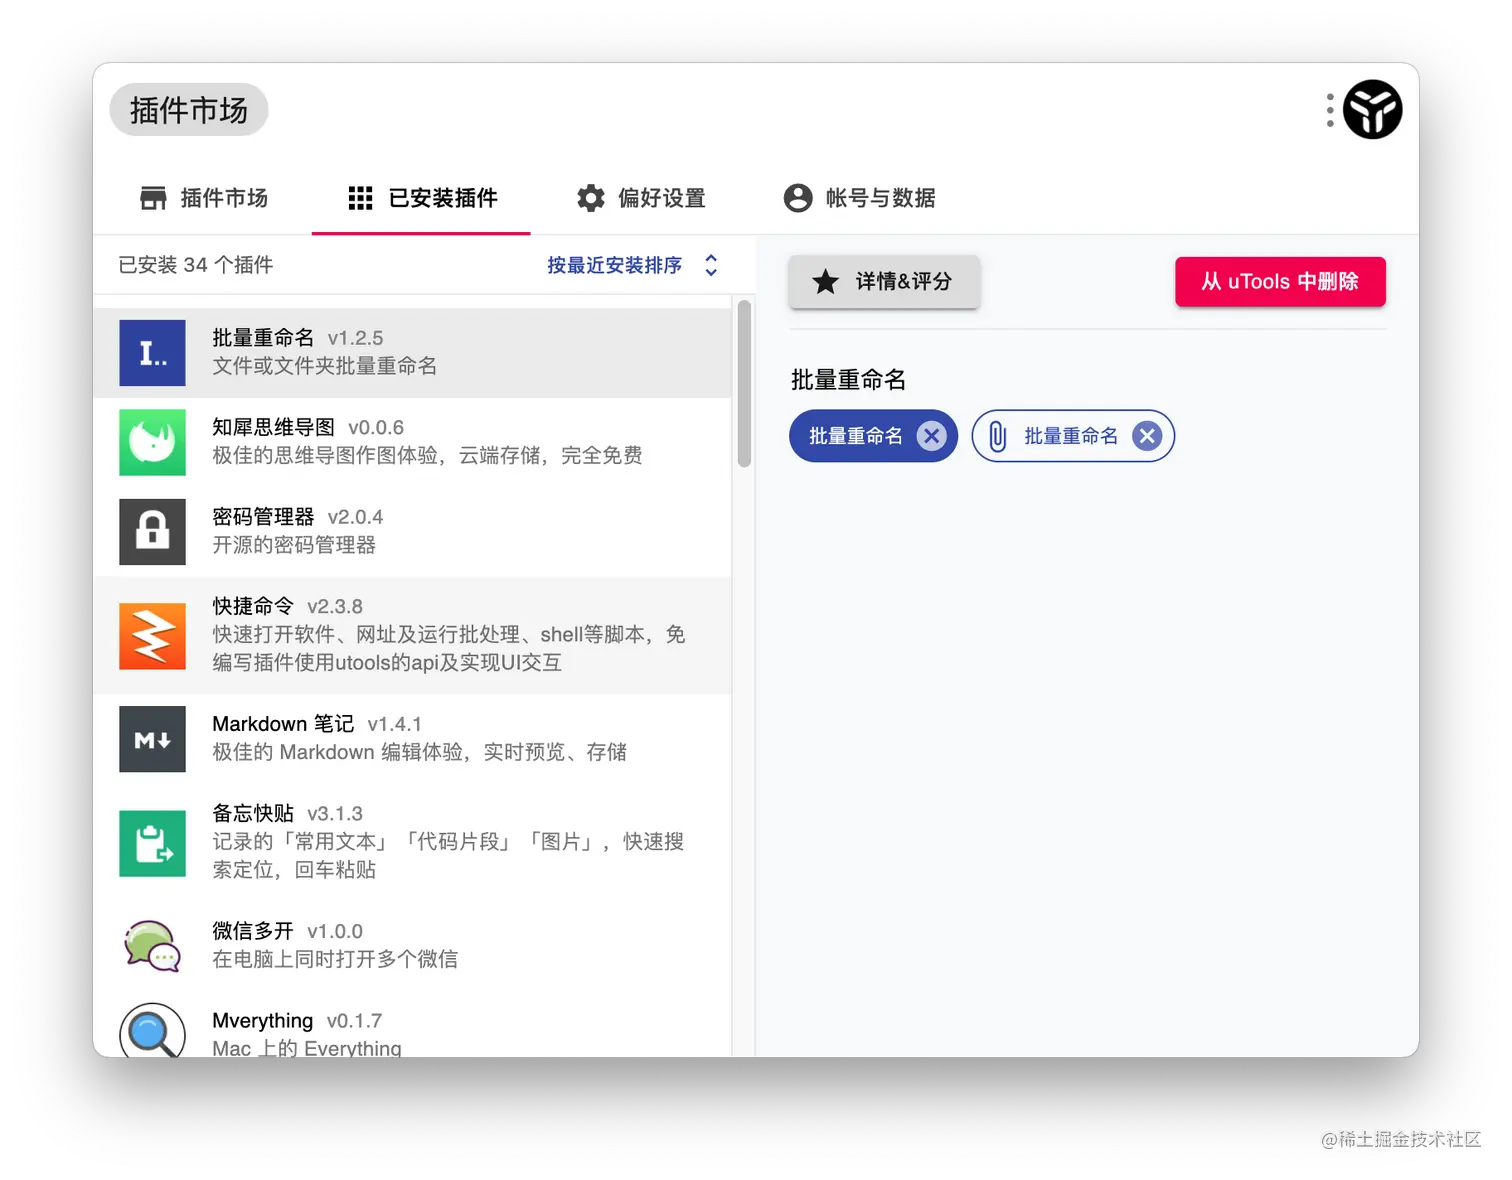Viewport: 1512px width, 1180px height.
Task: Switch to the 插件市场 tab
Action: tap(204, 198)
